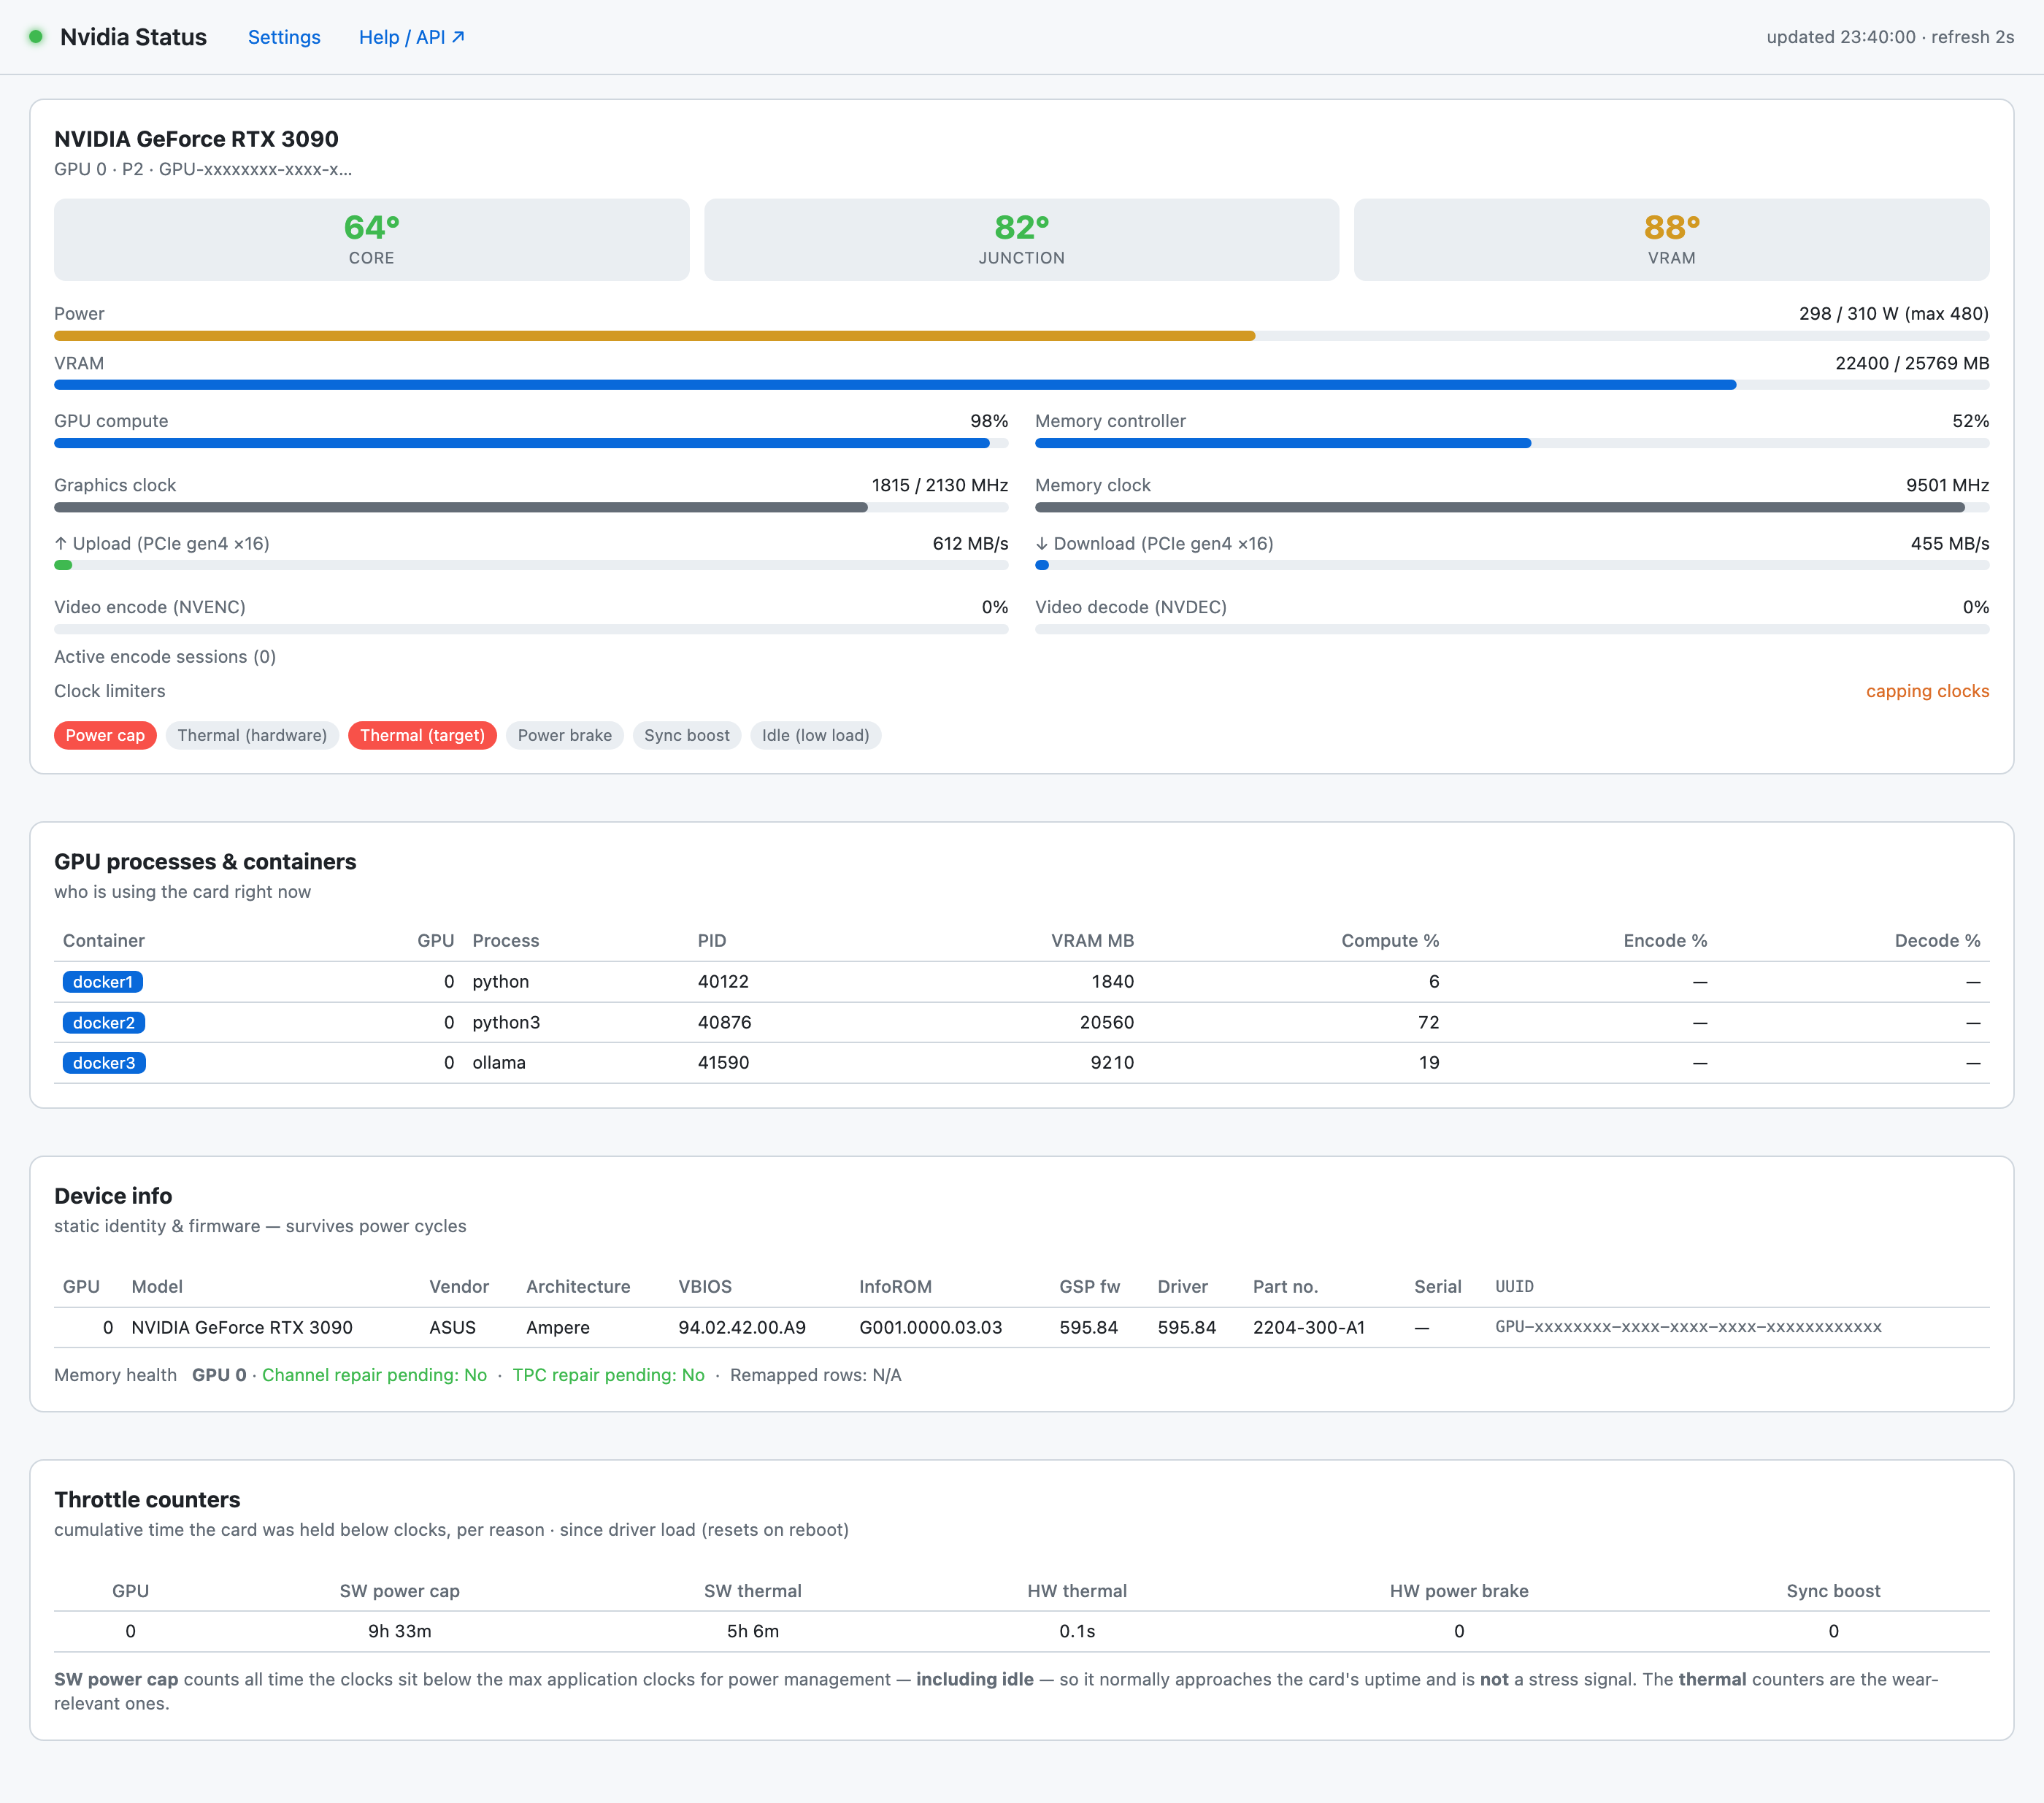This screenshot has width=2044, height=1803.
Task: Click the NVIDIA GeForce RTX 3090 card heading
Action: pyautogui.click(x=196, y=139)
